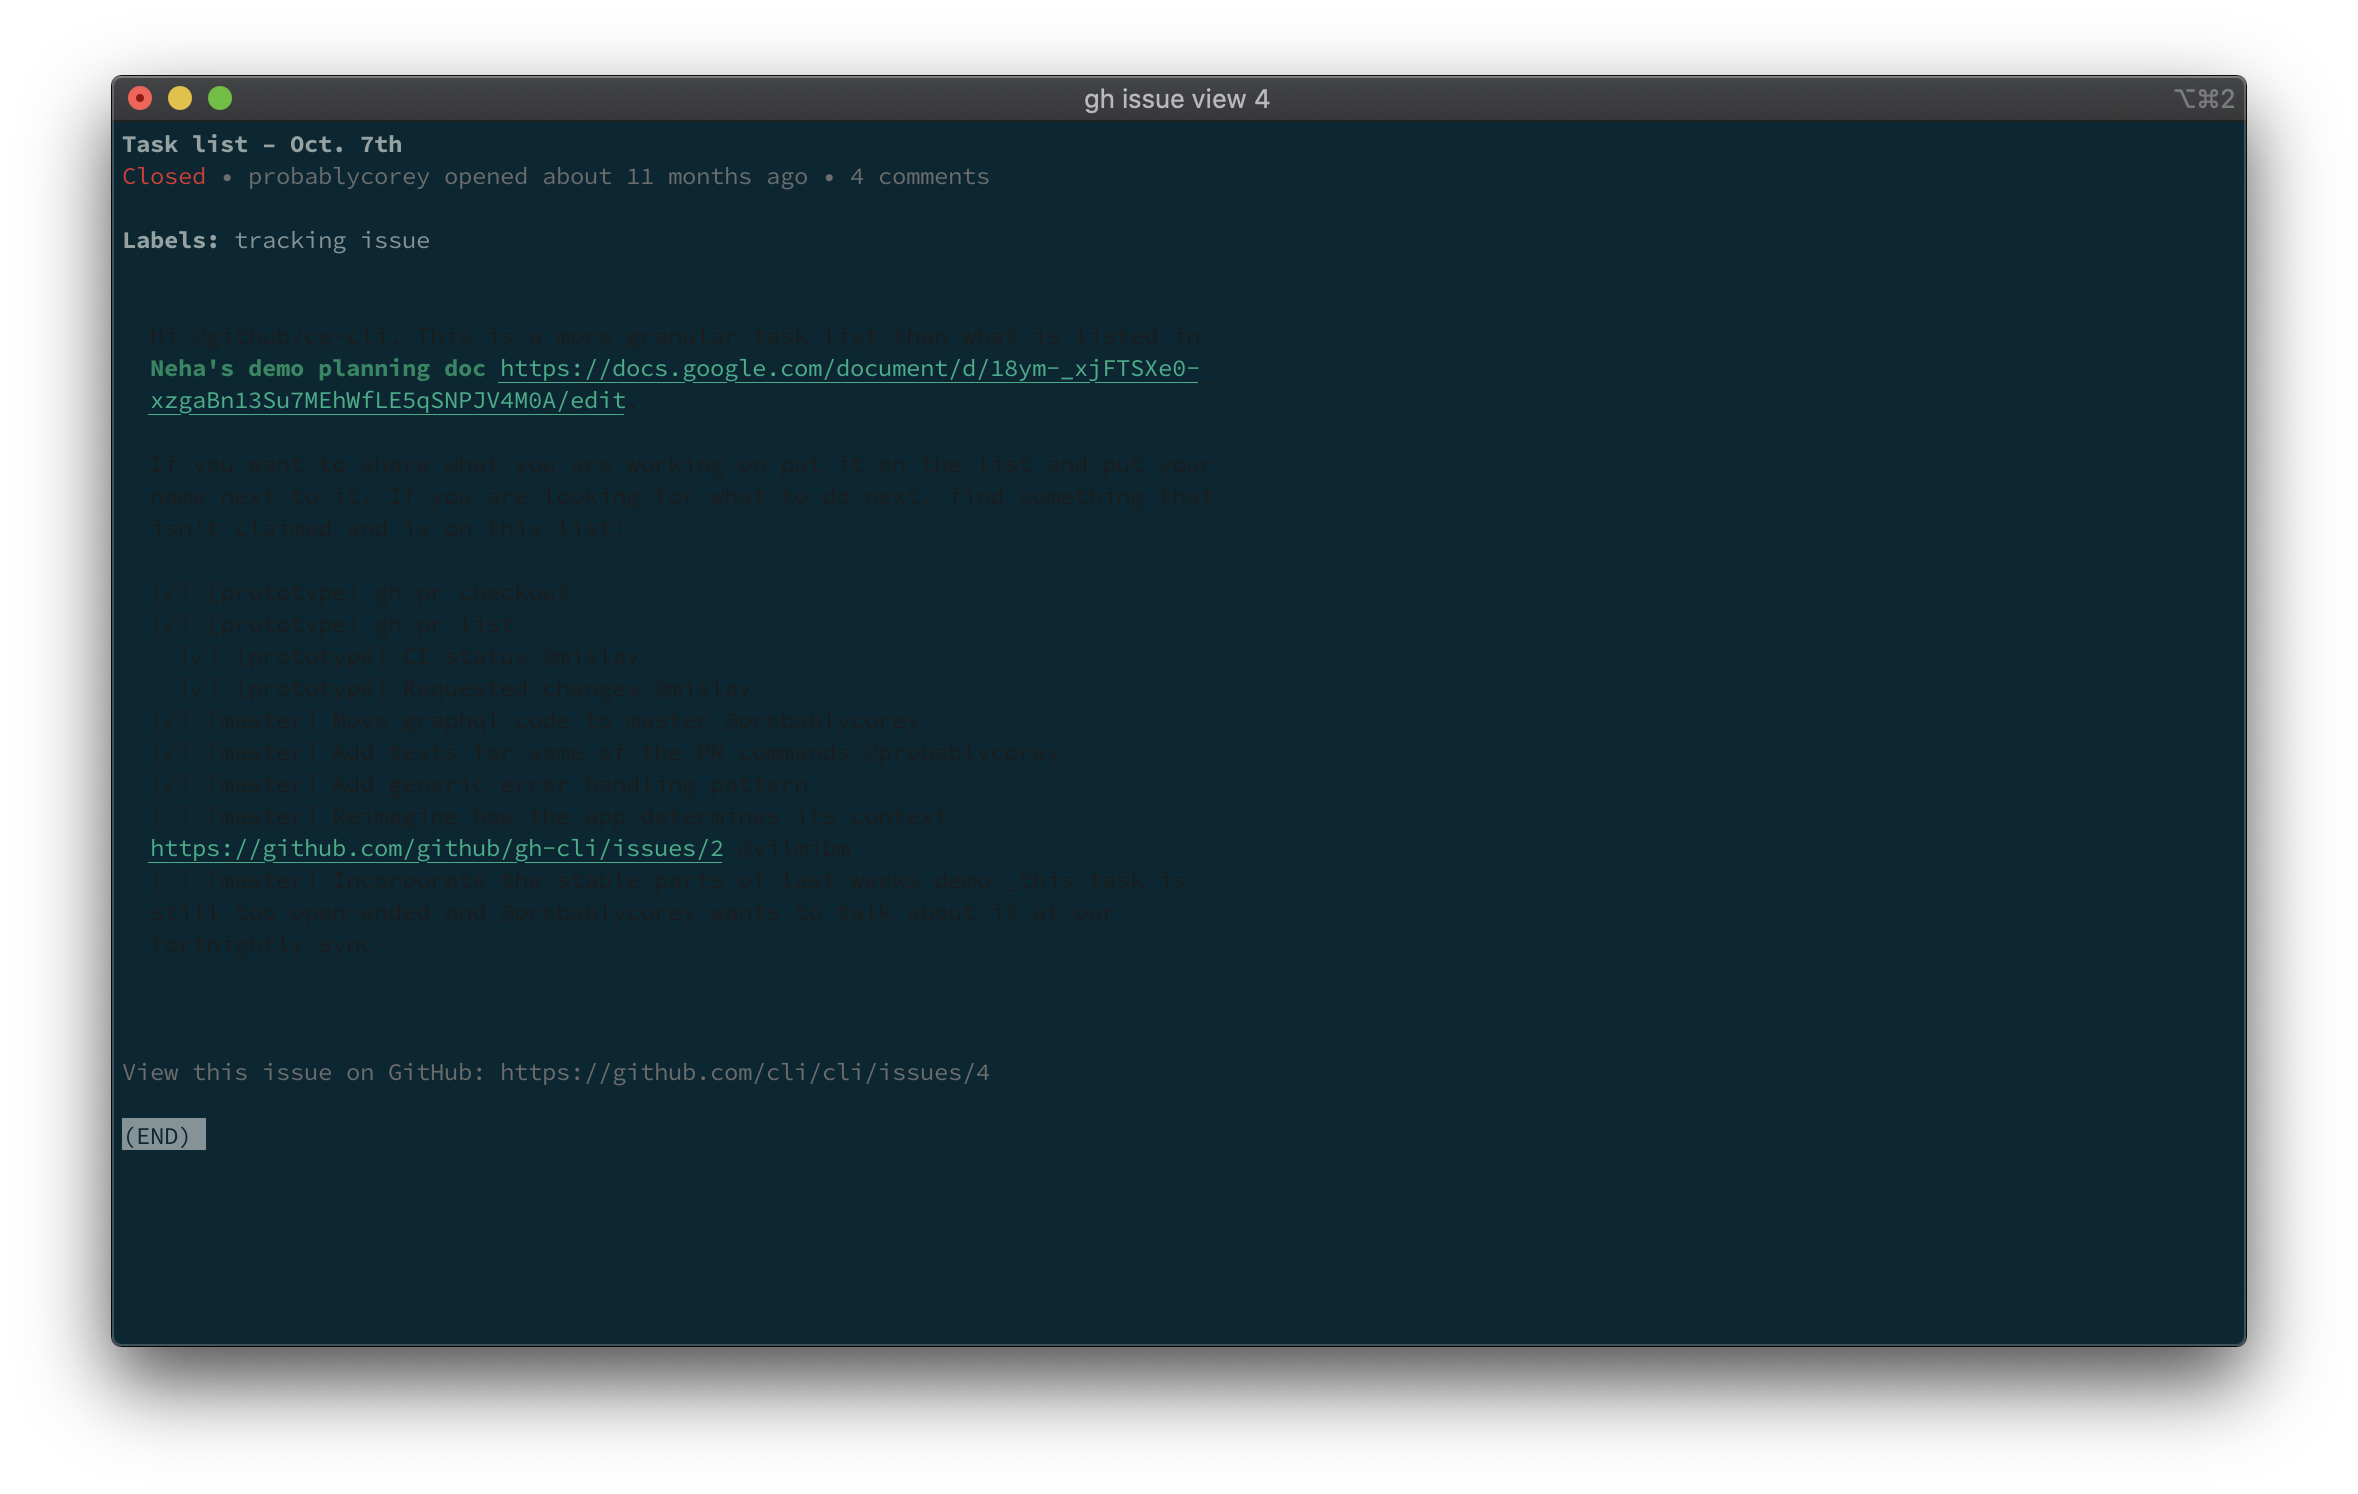Click the Google Docs document URL
Screen dimensions: 2358x1494
848,368
